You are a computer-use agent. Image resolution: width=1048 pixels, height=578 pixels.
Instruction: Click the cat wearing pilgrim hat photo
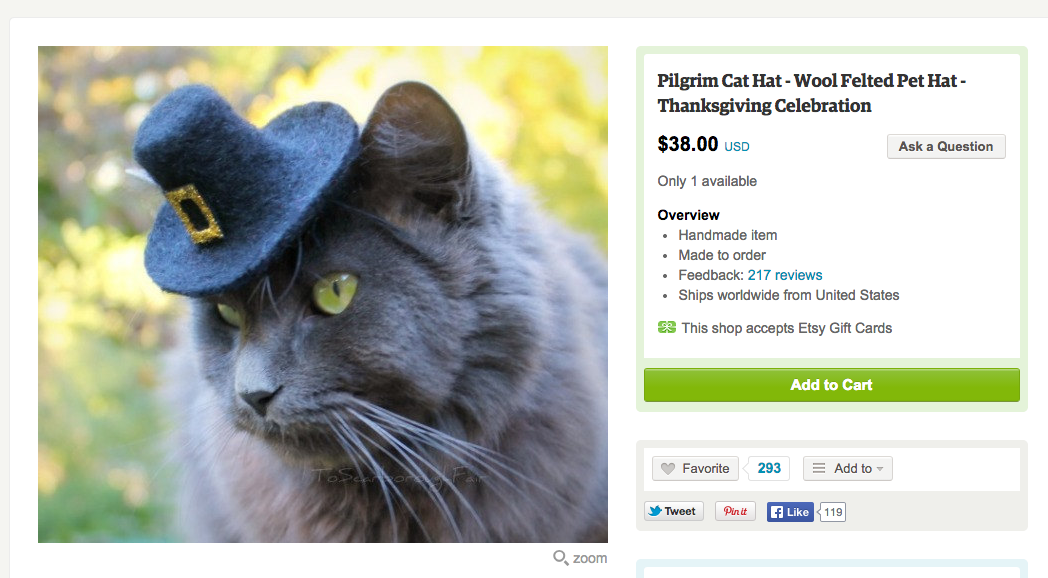tap(323, 294)
